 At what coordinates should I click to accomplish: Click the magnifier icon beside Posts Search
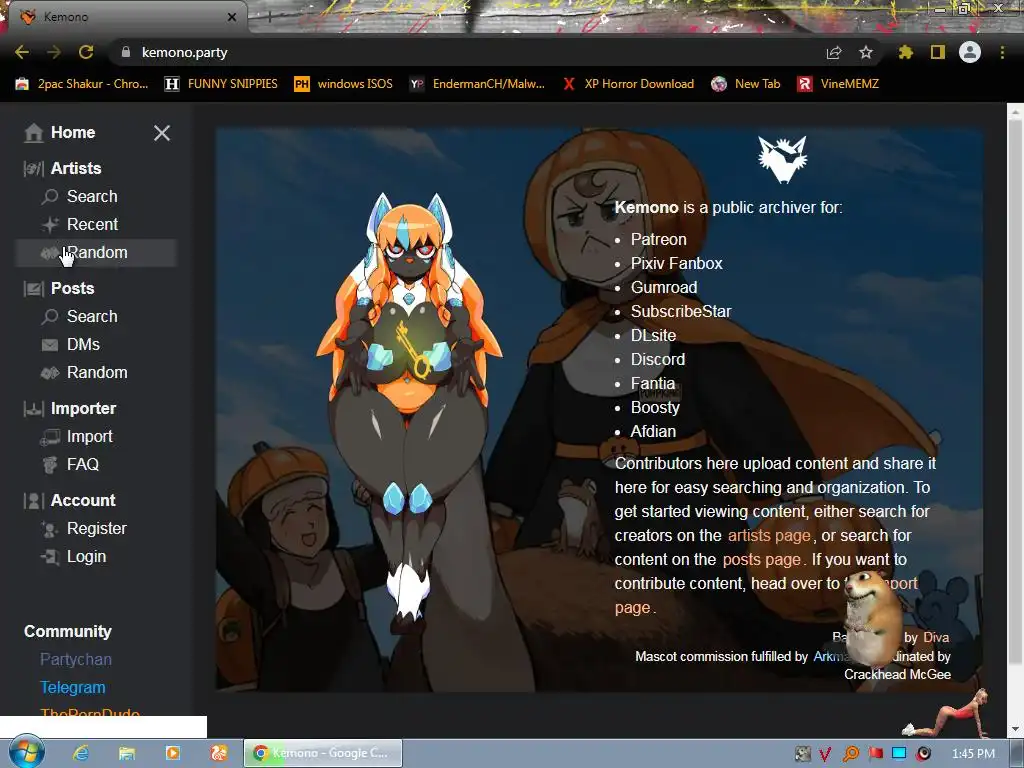tap(50, 317)
